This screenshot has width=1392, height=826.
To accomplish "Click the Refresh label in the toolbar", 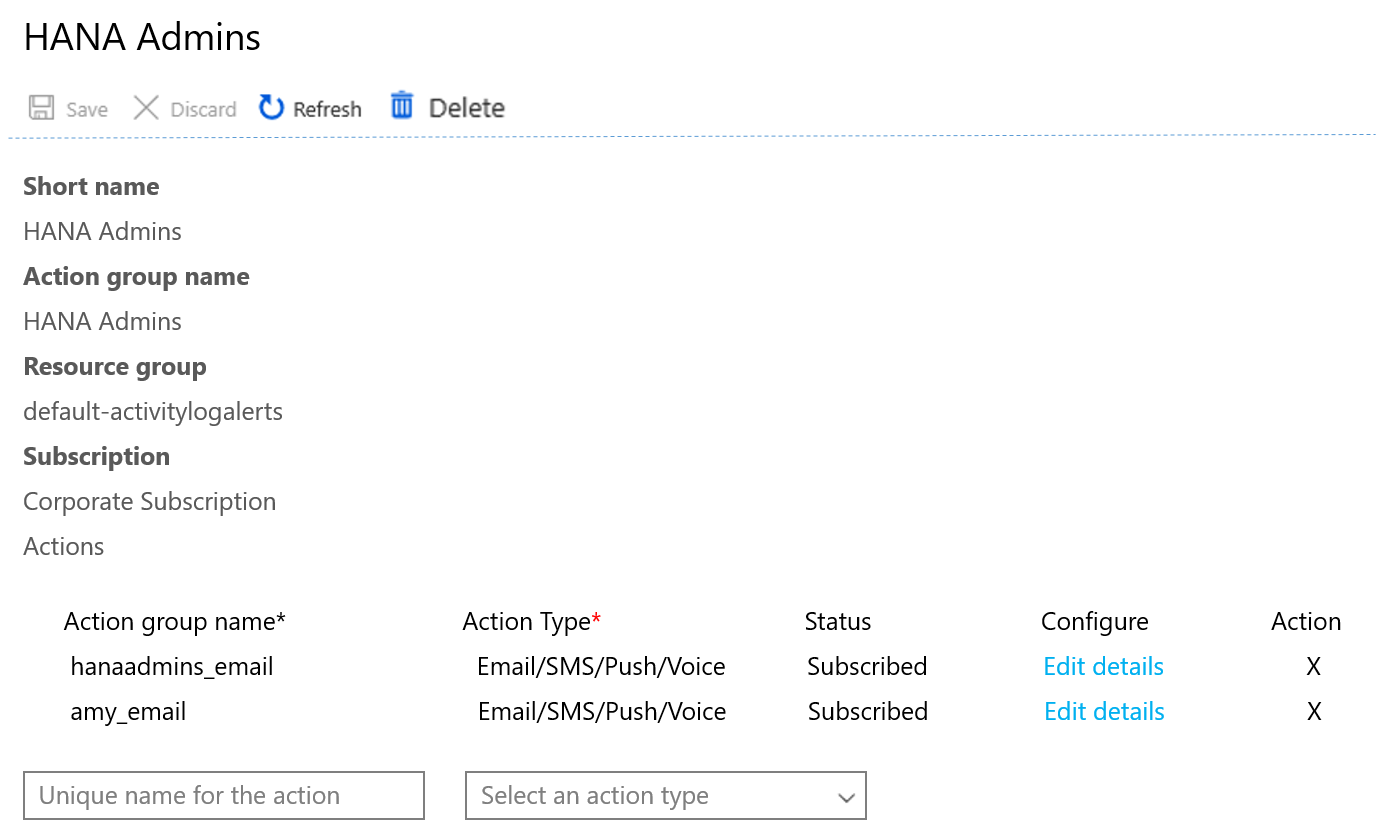I will coord(327,109).
